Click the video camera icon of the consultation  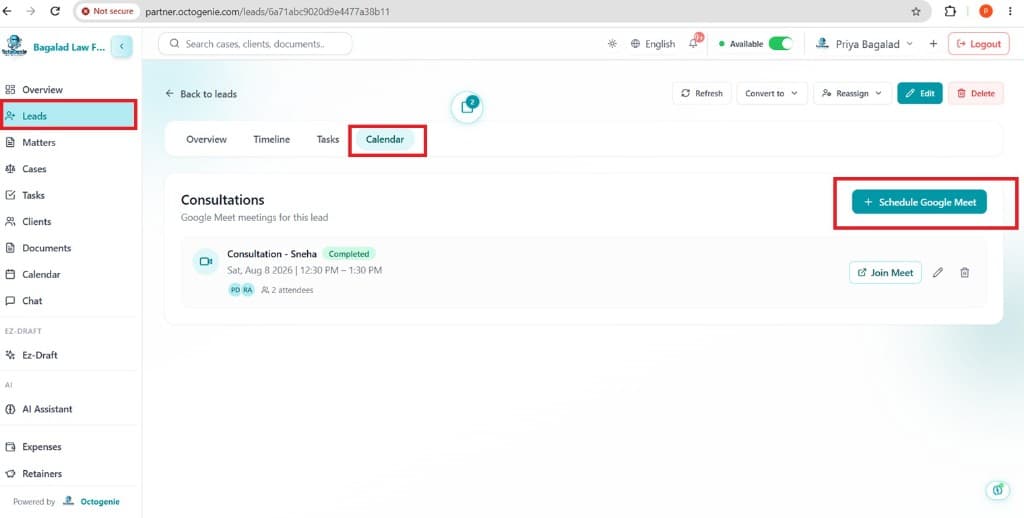(206, 261)
